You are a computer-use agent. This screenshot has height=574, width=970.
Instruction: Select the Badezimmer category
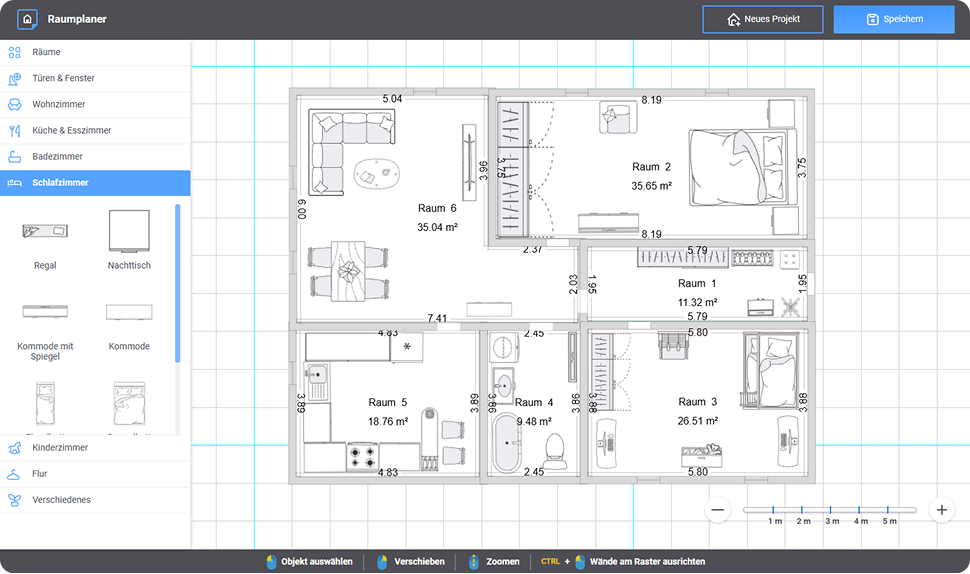(x=57, y=156)
